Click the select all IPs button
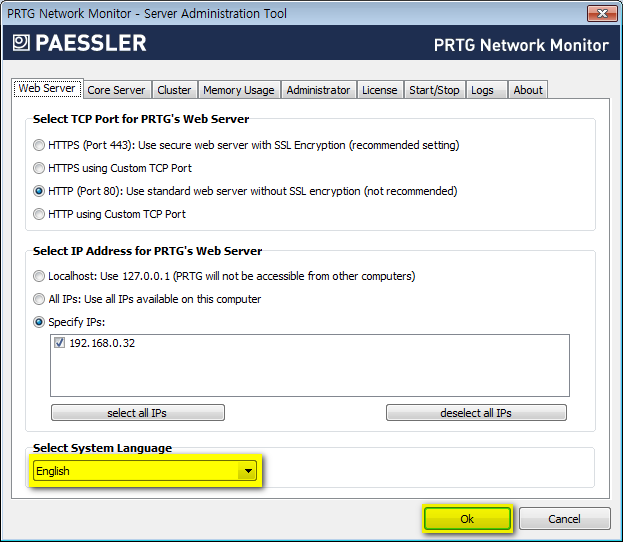 pos(137,413)
